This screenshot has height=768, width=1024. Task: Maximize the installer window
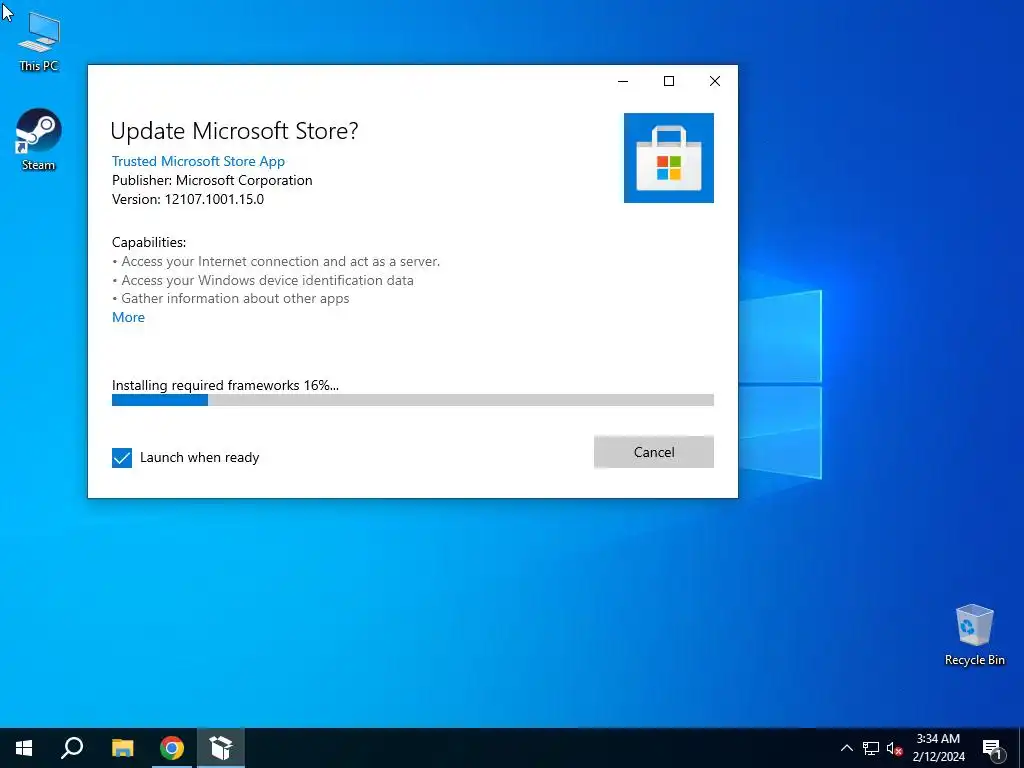669,81
